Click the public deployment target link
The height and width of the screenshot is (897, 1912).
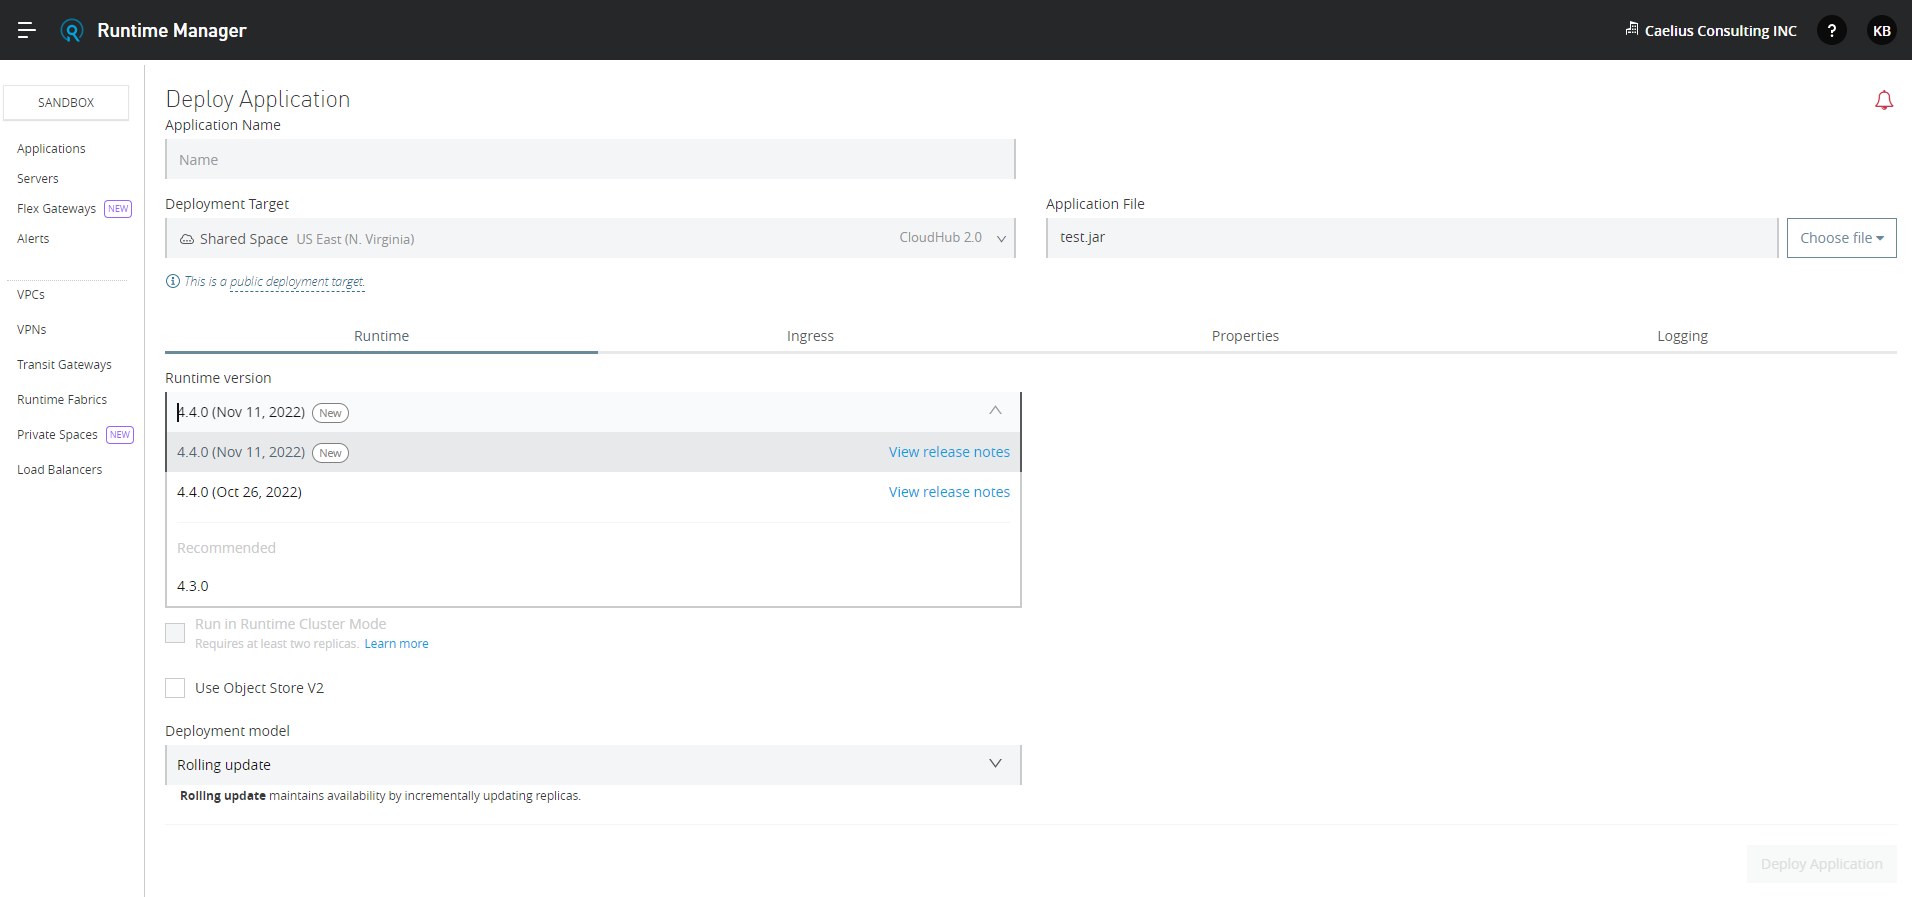[297, 282]
